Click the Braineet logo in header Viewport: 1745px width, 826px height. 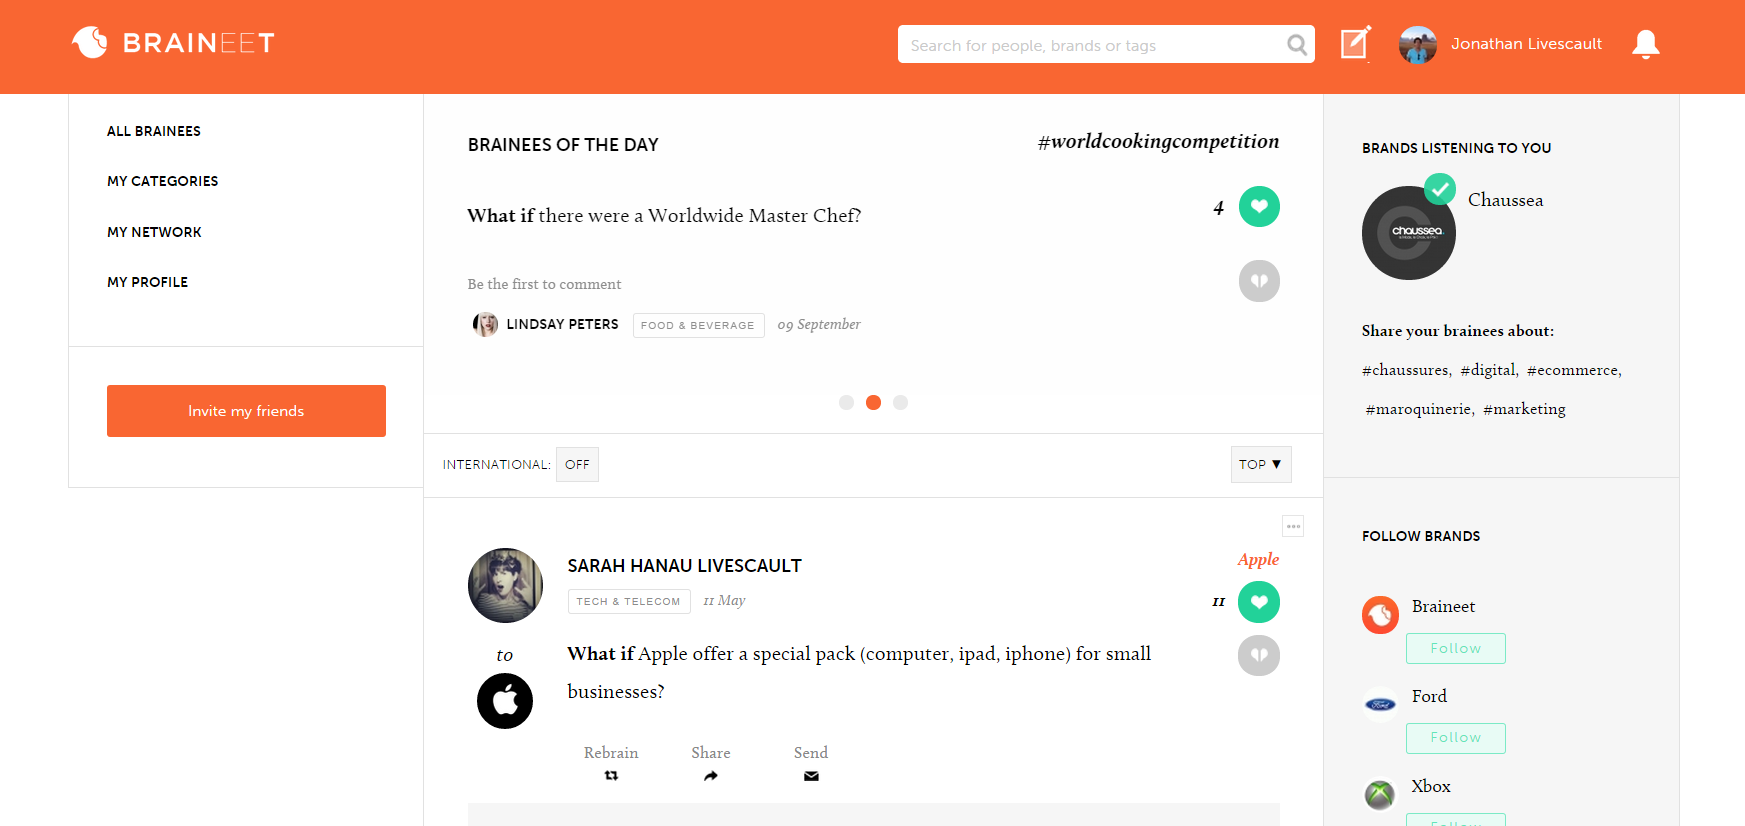[x=173, y=43]
